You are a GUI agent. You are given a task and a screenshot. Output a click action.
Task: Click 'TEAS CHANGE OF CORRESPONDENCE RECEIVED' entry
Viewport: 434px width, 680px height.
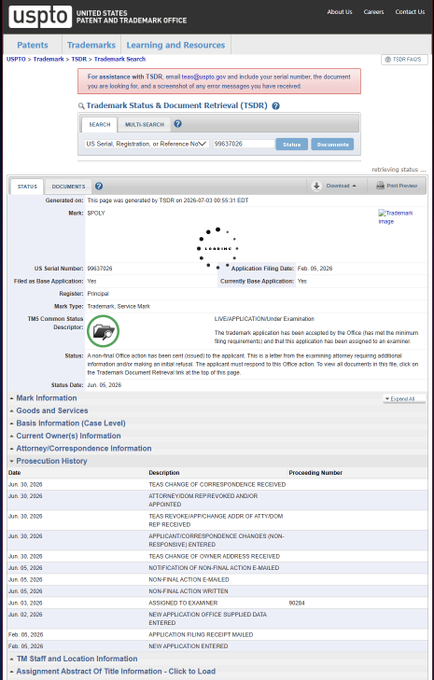click(x=217, y=484)
